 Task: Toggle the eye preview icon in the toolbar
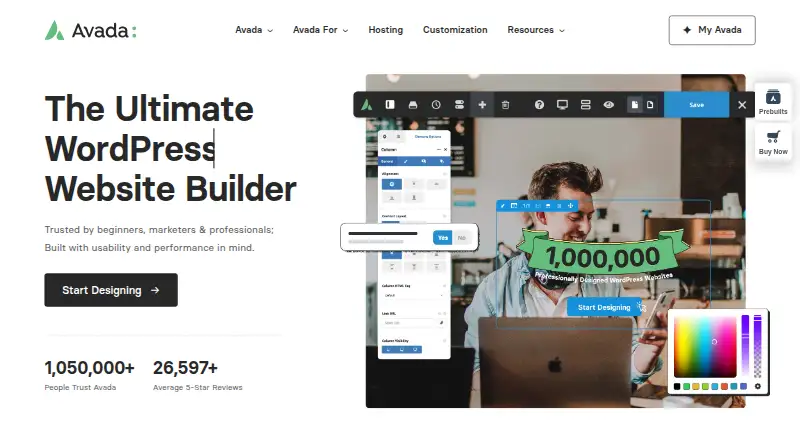point(609,105)
